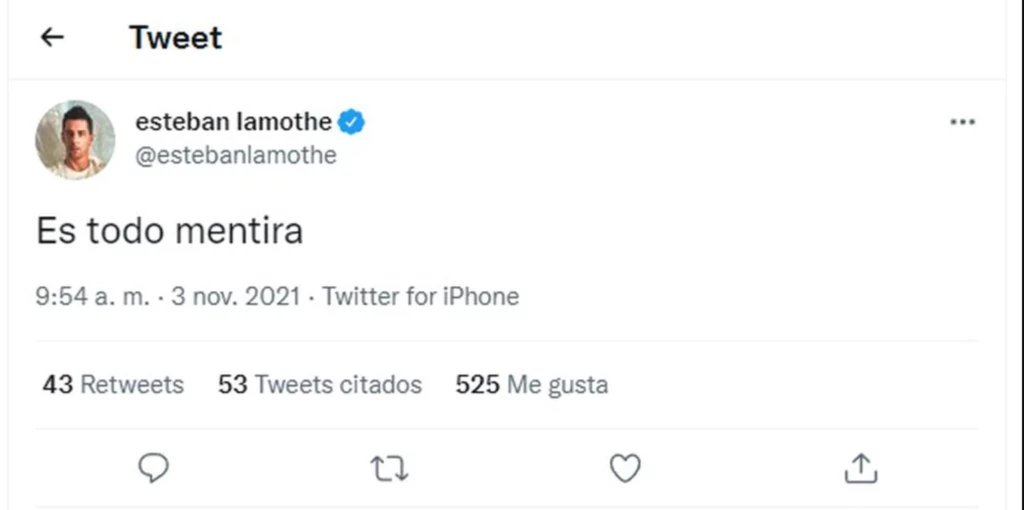Click the 525 likes count number
The height and width of the screenshot is (510, 1024).
(x=477, y=385)
